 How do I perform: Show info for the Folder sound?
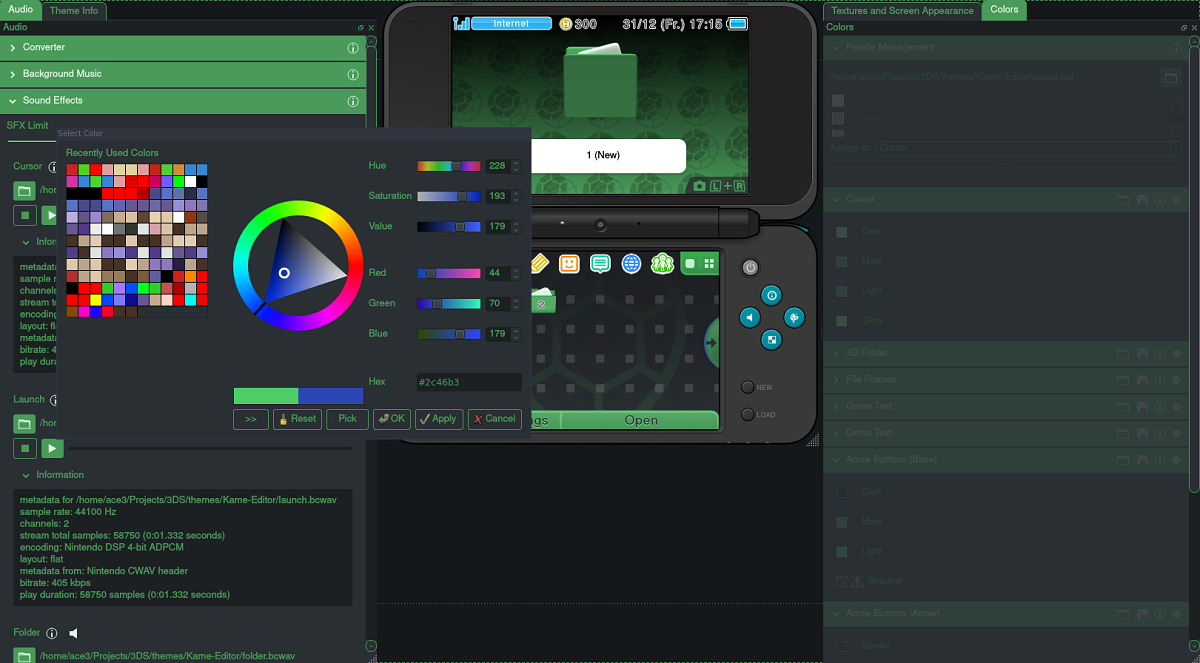(x=52, y=633)
